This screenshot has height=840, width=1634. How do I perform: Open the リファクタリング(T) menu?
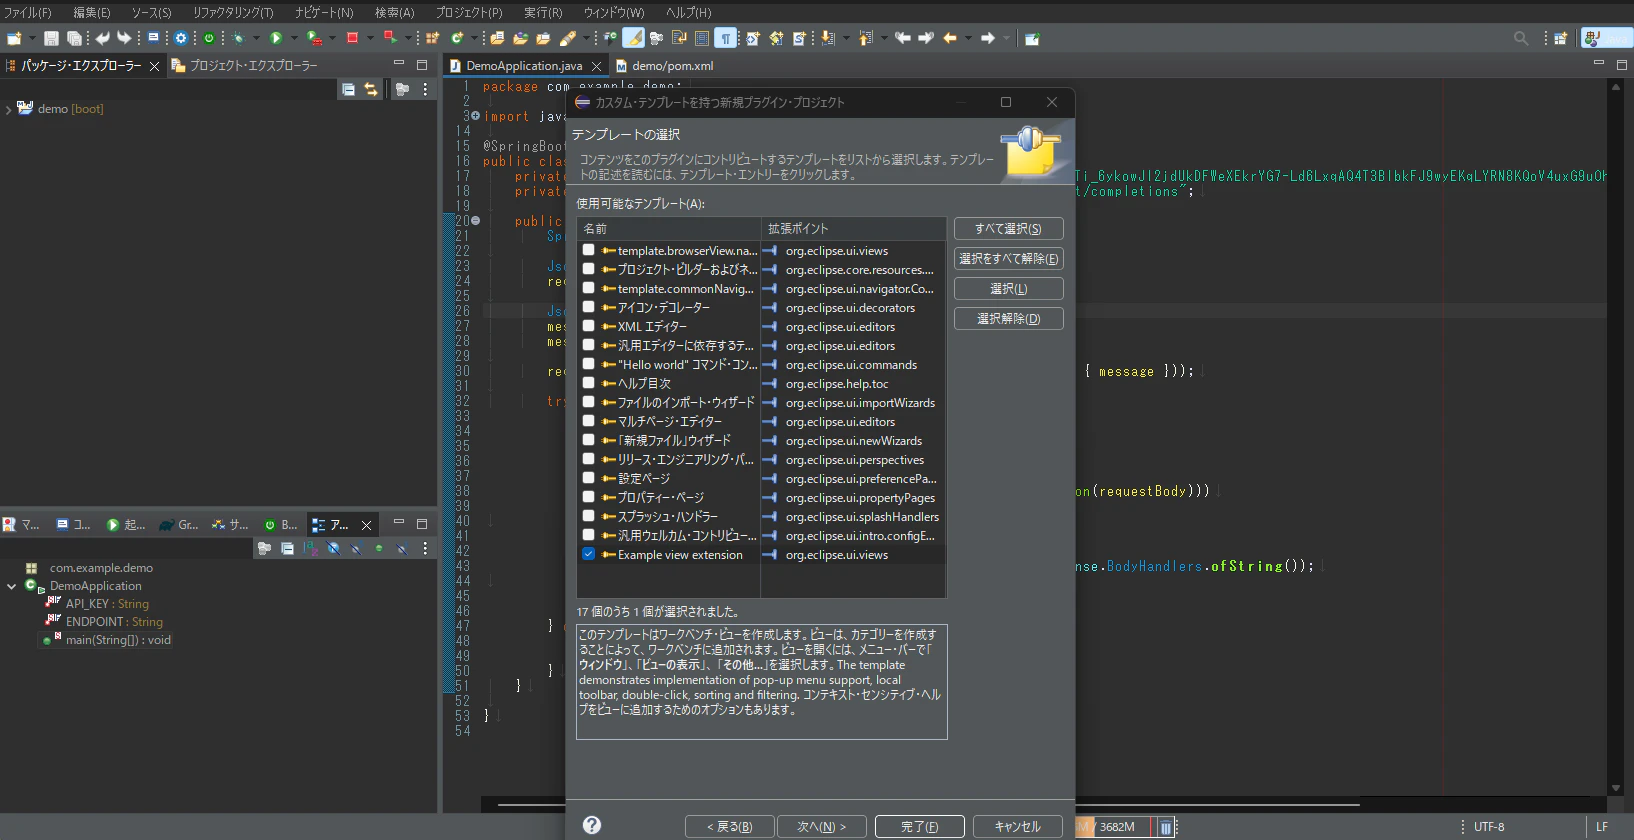(233, 12)
